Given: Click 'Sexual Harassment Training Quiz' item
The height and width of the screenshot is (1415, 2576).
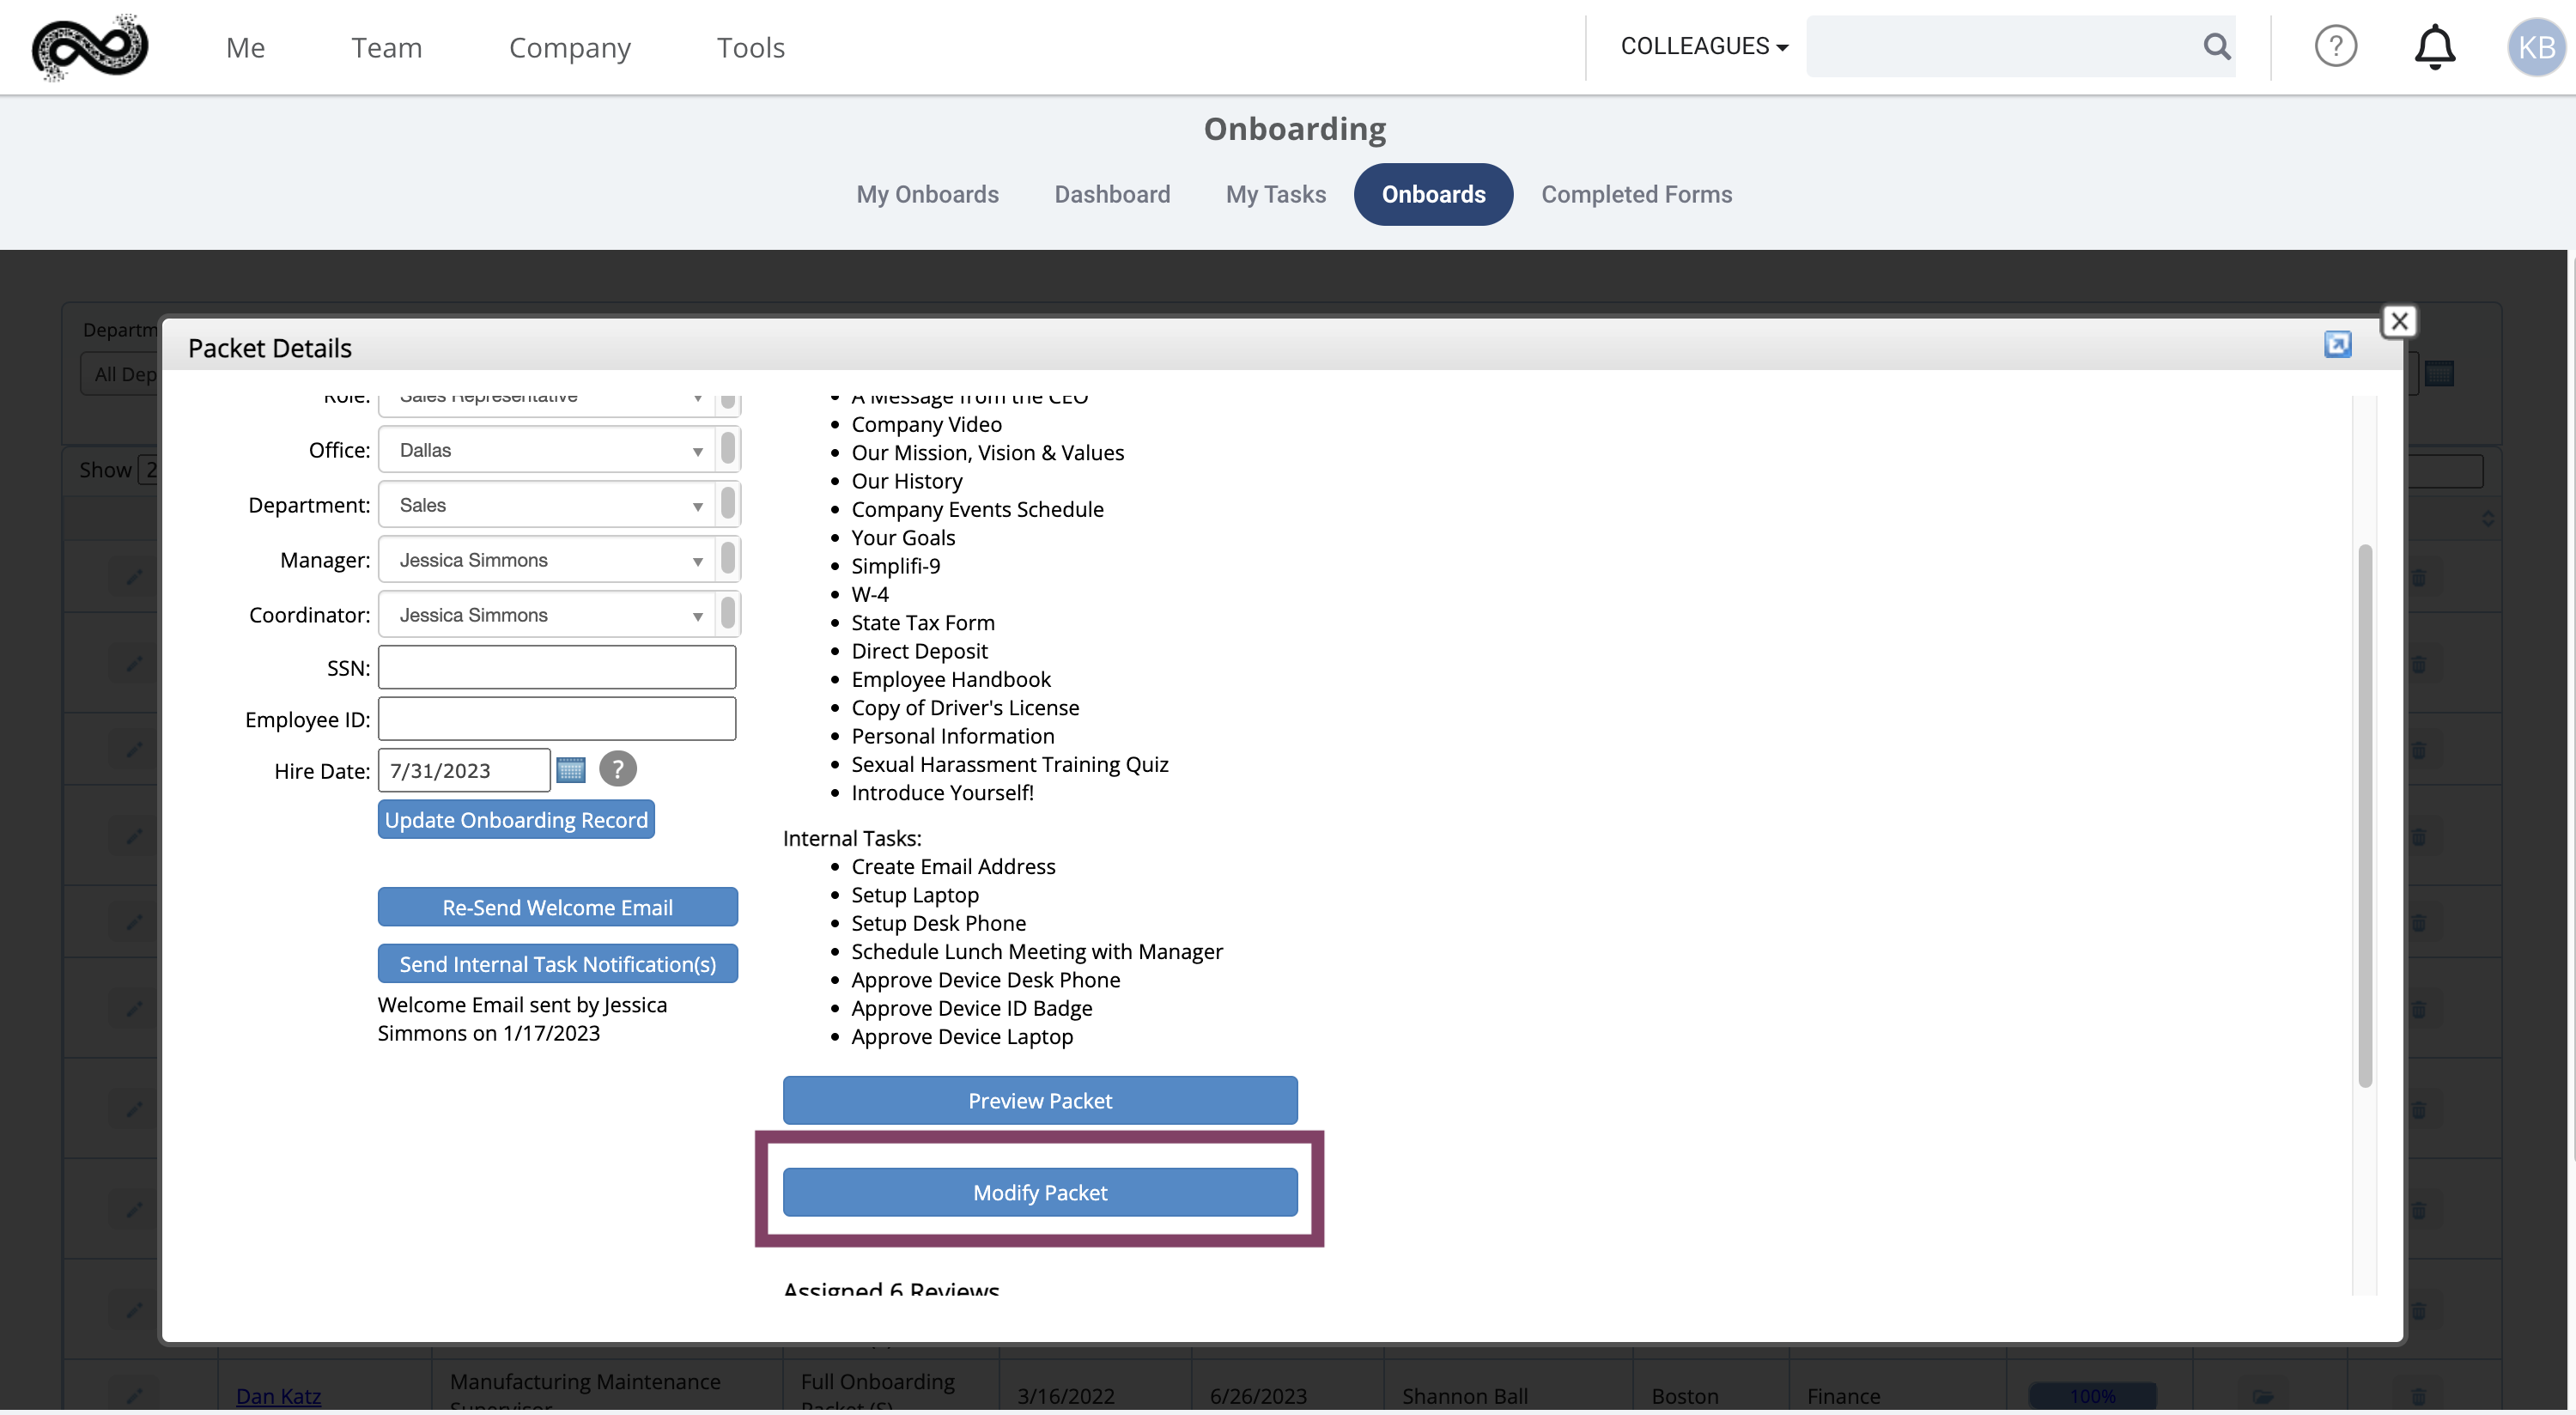Looking at the screenshot, I should click(1009, 764).
